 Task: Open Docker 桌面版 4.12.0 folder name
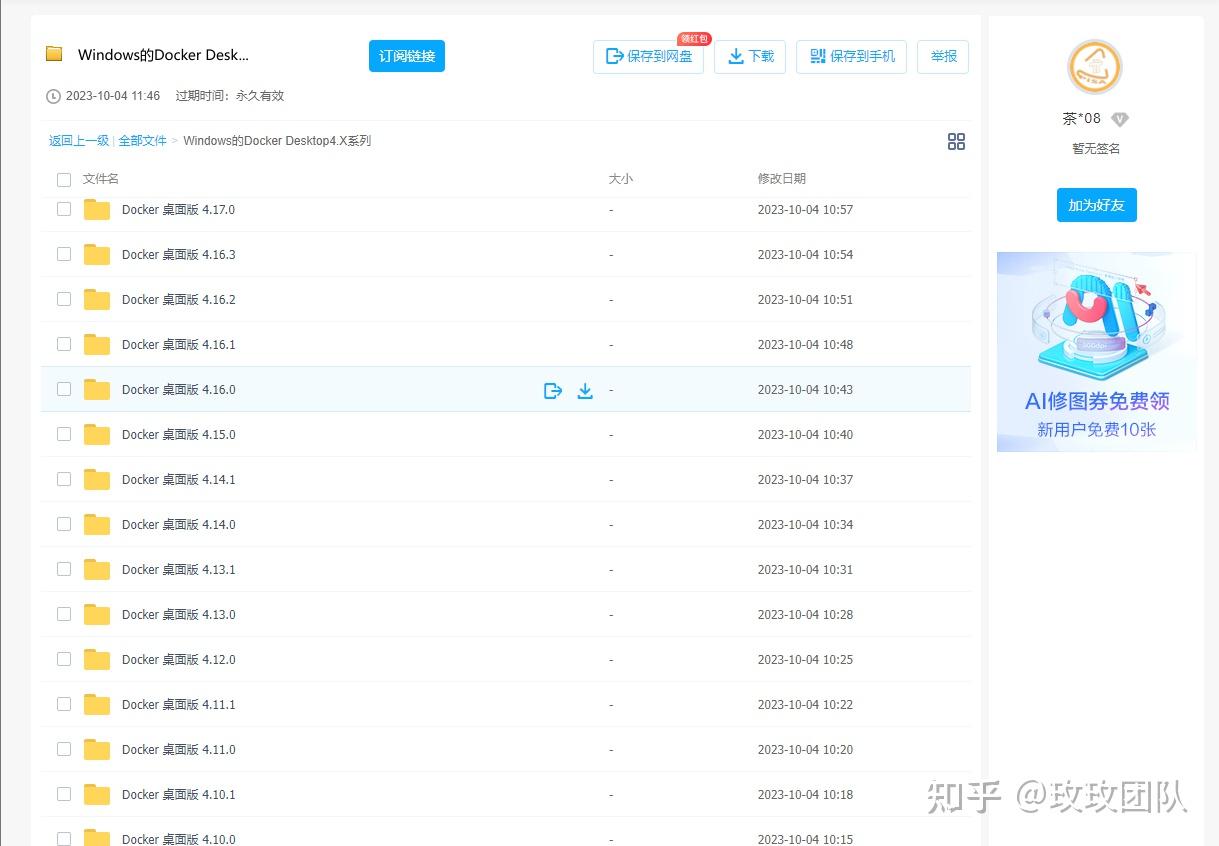tap(178, 659)
